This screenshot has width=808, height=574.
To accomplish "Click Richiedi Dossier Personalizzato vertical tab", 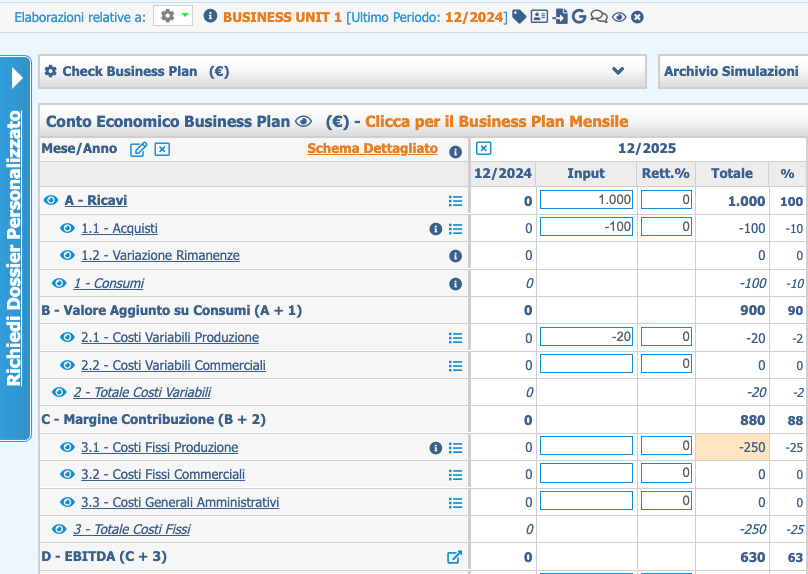I will pyautogui.click(x=15, y=247).
